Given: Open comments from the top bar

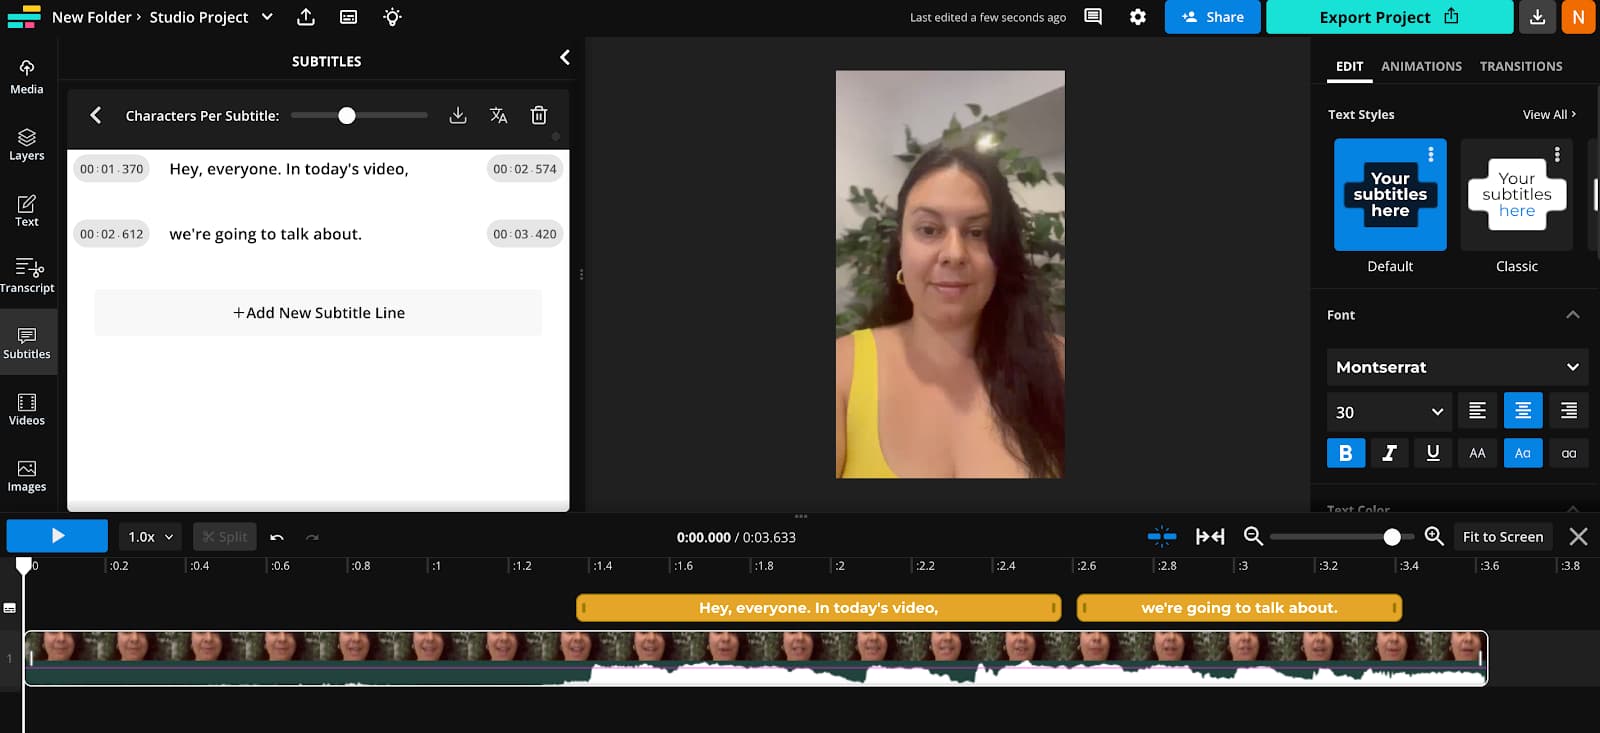Looking at the screenshot, I should tap(1093, 17).
